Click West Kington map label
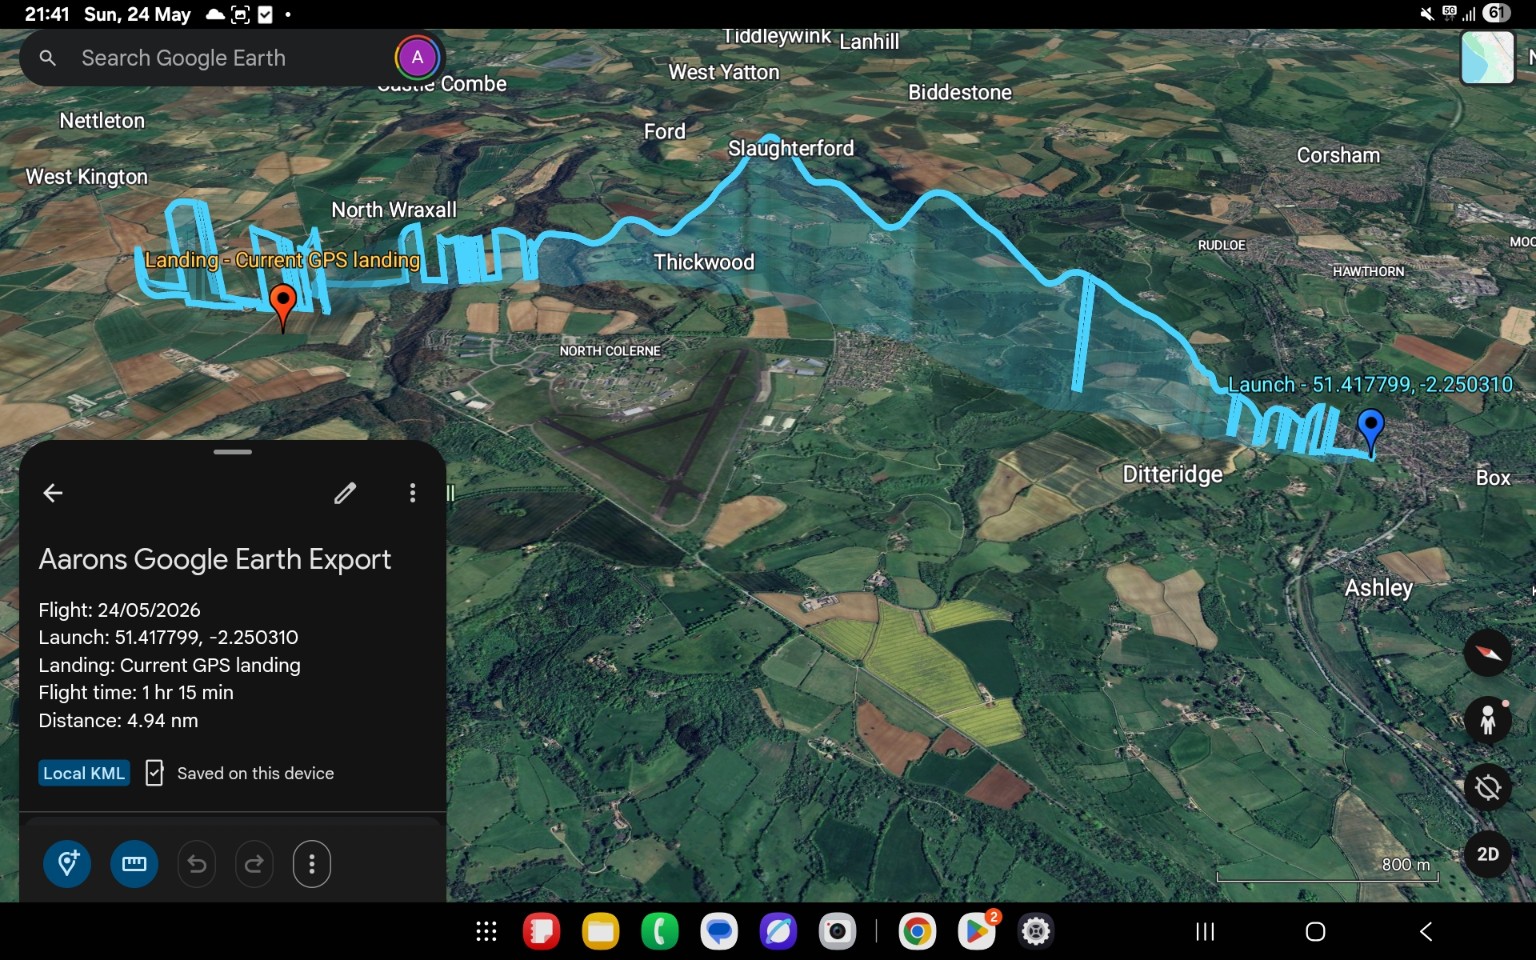Screen dimensions: 1536x960 87,177
